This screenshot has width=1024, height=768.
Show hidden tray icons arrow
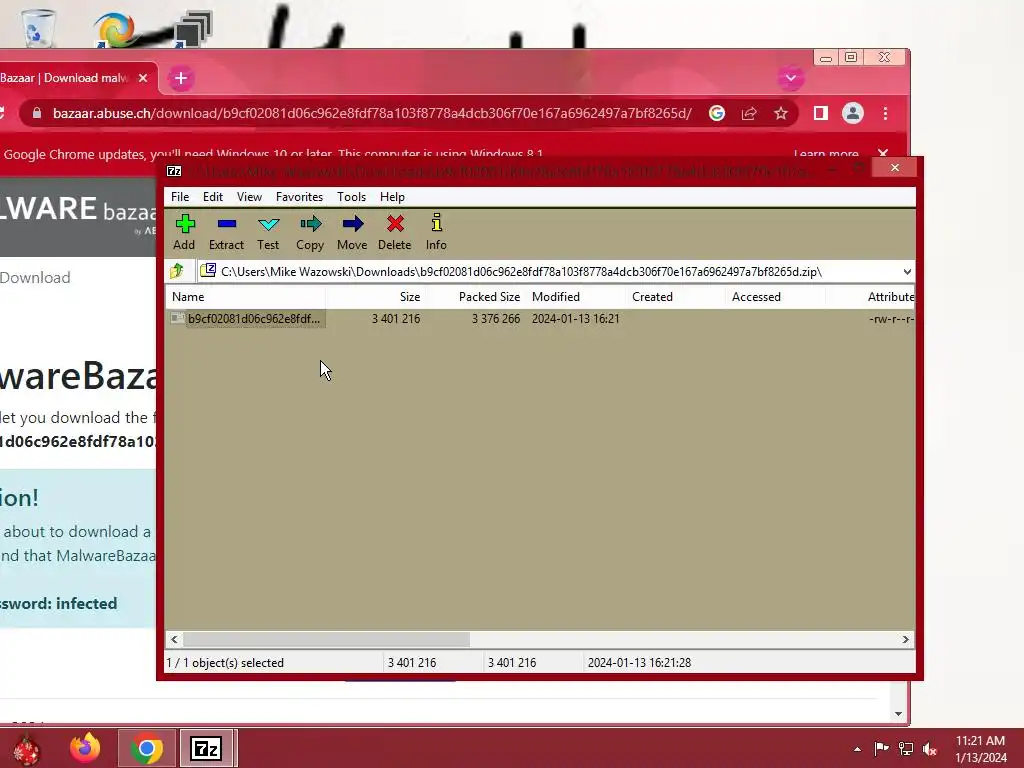click(857, 748)
